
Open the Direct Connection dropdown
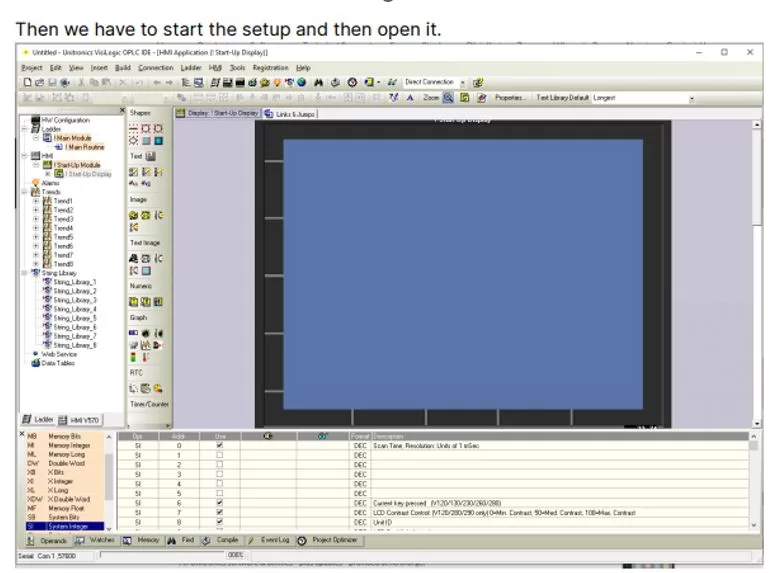point(462,82)
